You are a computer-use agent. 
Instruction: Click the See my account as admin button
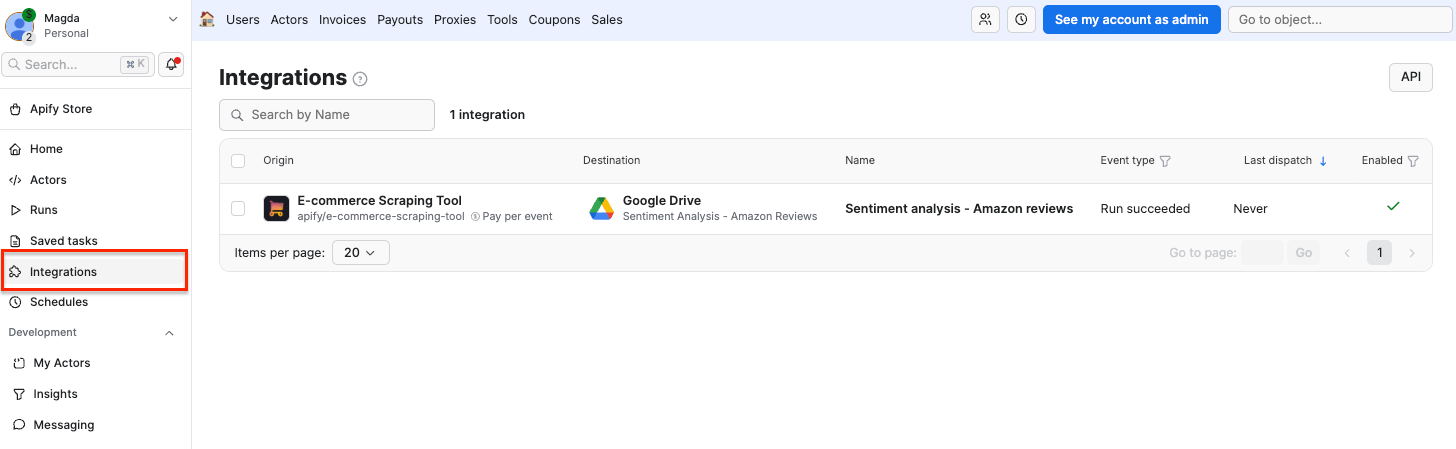pyautogui.click(x=1131, y=19)
